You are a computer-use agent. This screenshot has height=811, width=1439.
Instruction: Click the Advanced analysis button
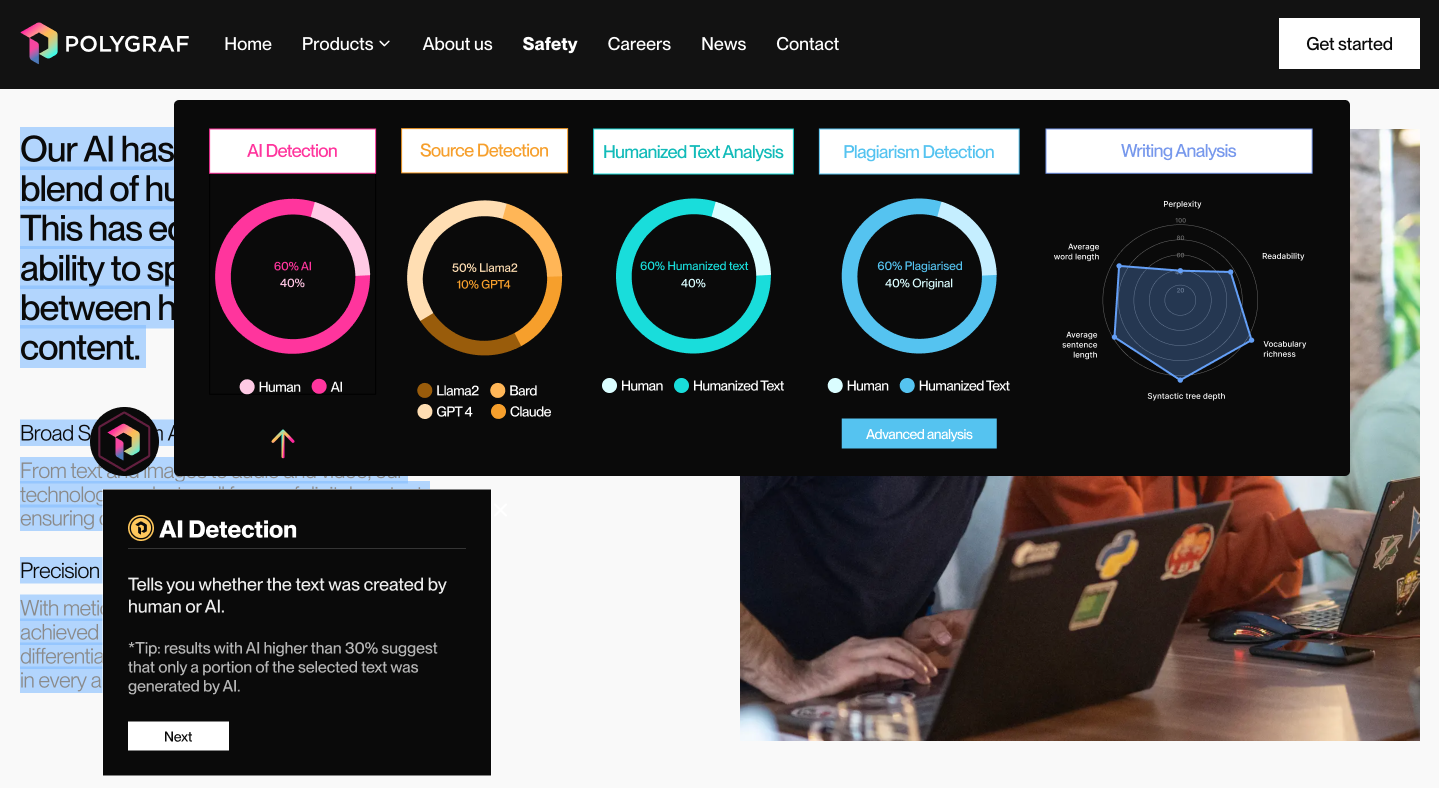(919, 434)
